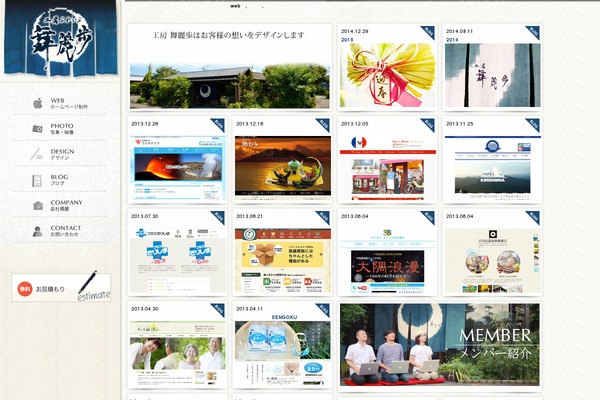Open the 2013.06.21 cardboard box site thumbnail

[283, 260]
